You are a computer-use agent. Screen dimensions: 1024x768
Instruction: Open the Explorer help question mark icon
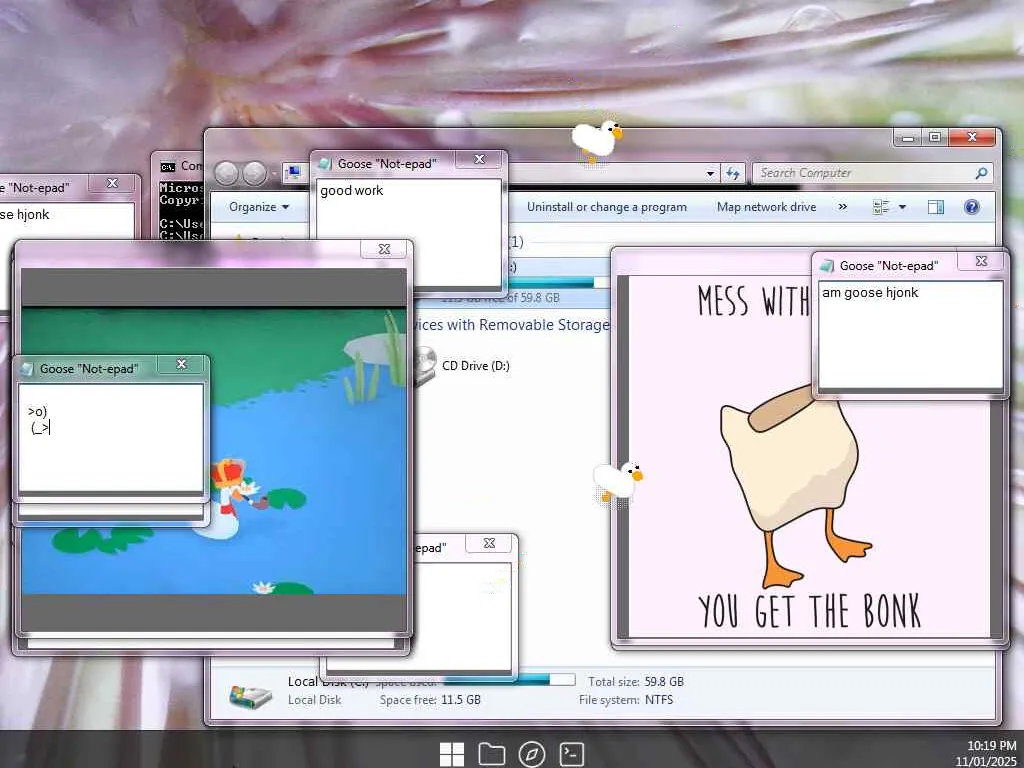(x=972, y=207)
